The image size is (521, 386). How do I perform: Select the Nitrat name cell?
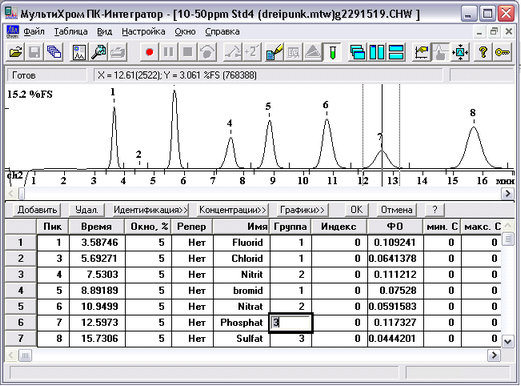click(242, 306)
